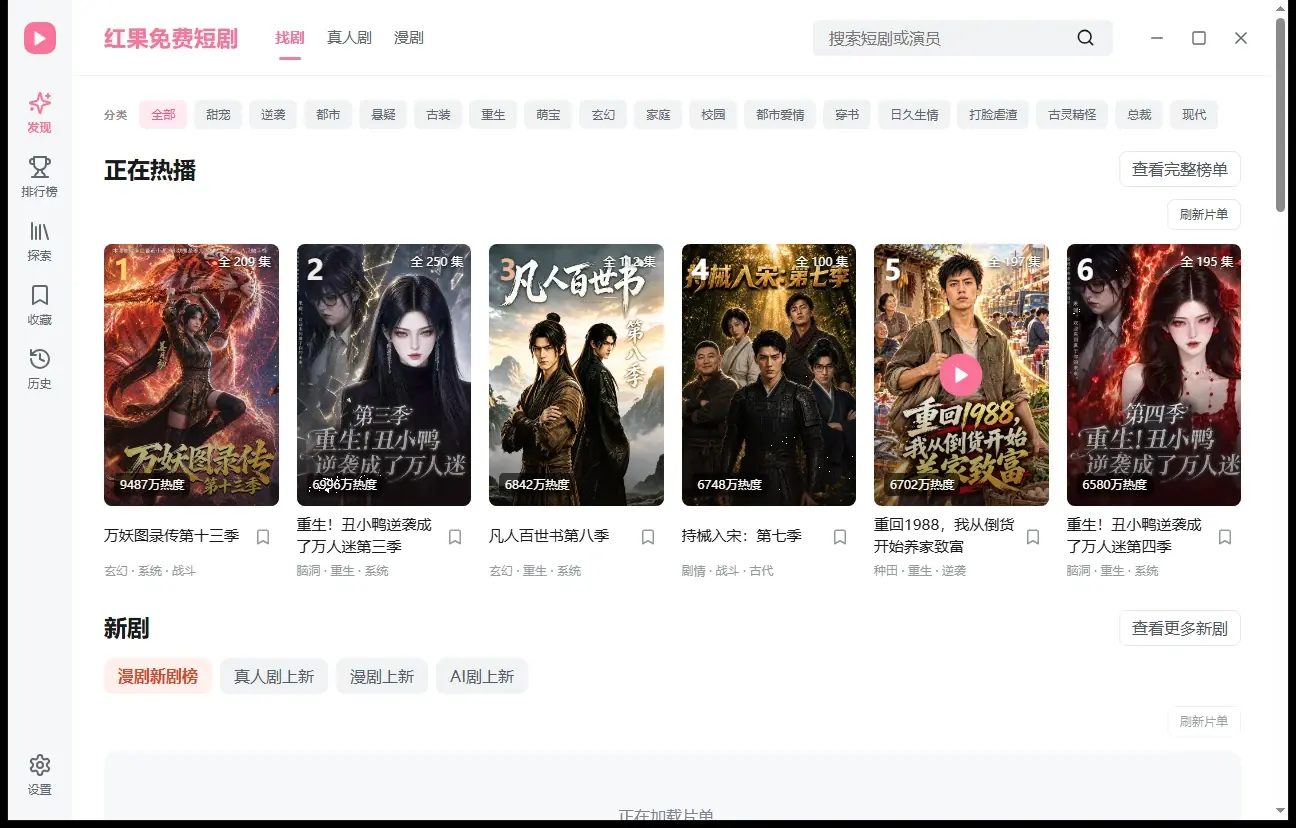
Task: Play 重回1988 using the pink play button
Action: [961, 375]
